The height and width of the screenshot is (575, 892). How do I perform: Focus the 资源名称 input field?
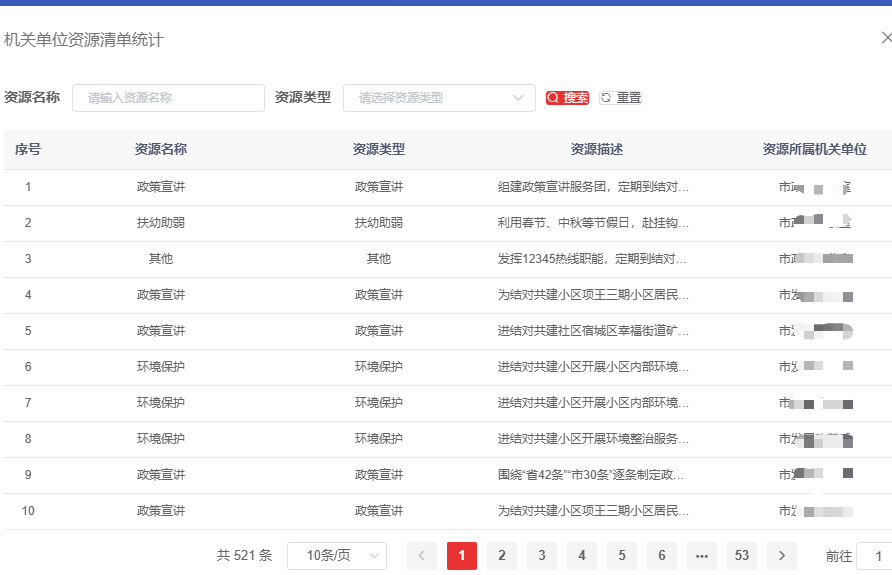coord(168,98)
